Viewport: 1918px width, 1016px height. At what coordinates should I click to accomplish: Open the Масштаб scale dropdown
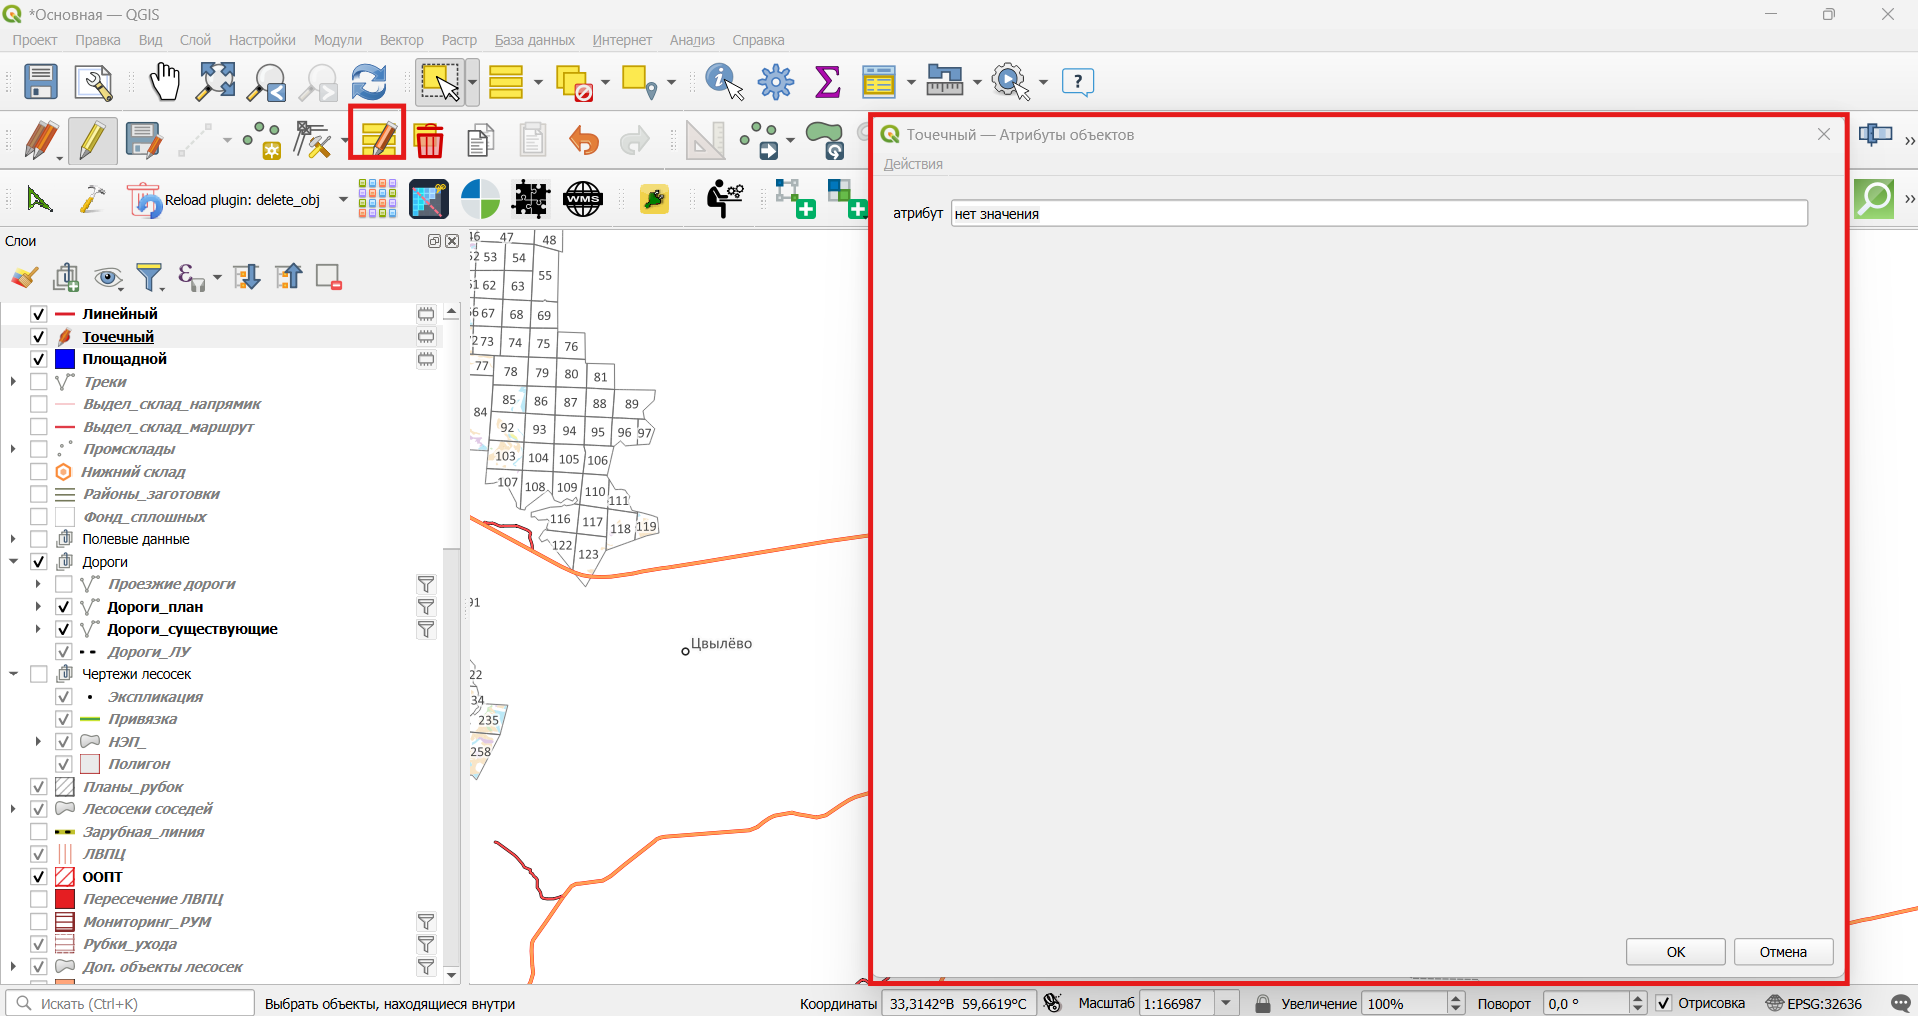1227,1003
